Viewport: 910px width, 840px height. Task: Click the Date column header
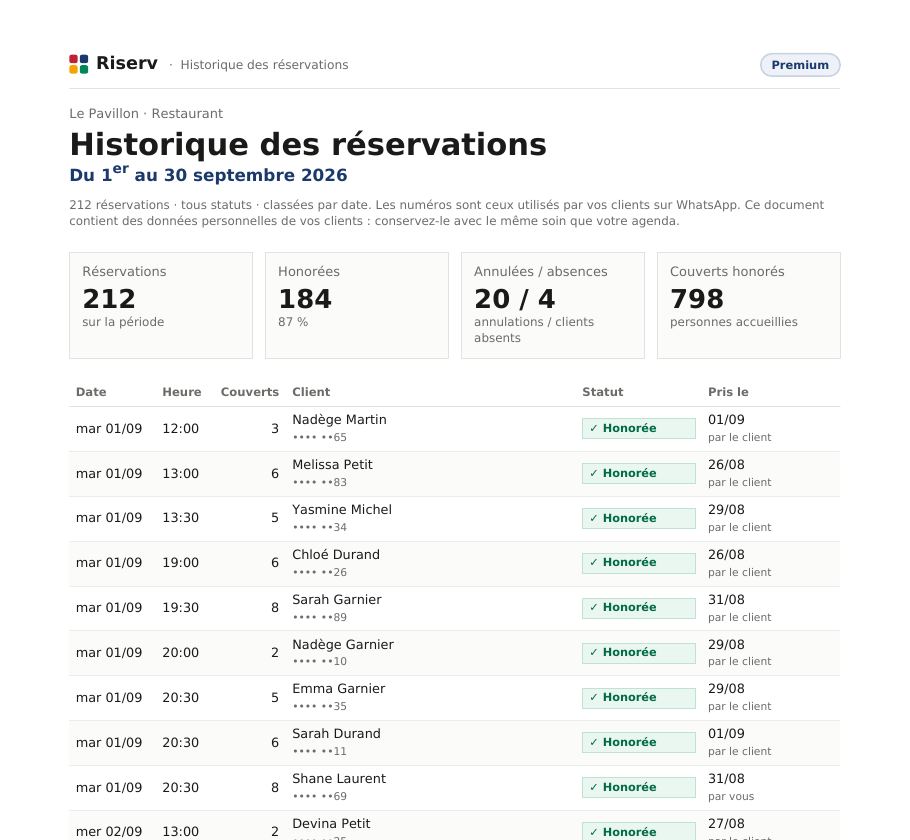pyautogui.click(x=91, y=392)
